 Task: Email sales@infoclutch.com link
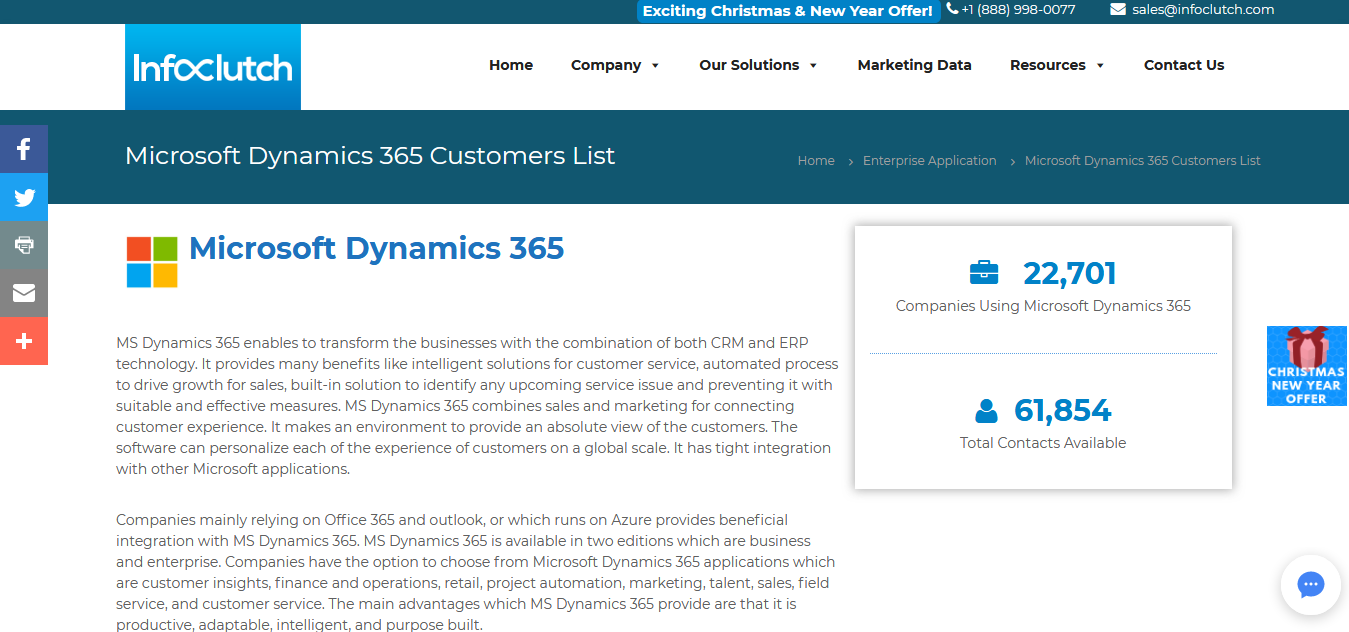pyautogui.click(x=1203, y=9)
